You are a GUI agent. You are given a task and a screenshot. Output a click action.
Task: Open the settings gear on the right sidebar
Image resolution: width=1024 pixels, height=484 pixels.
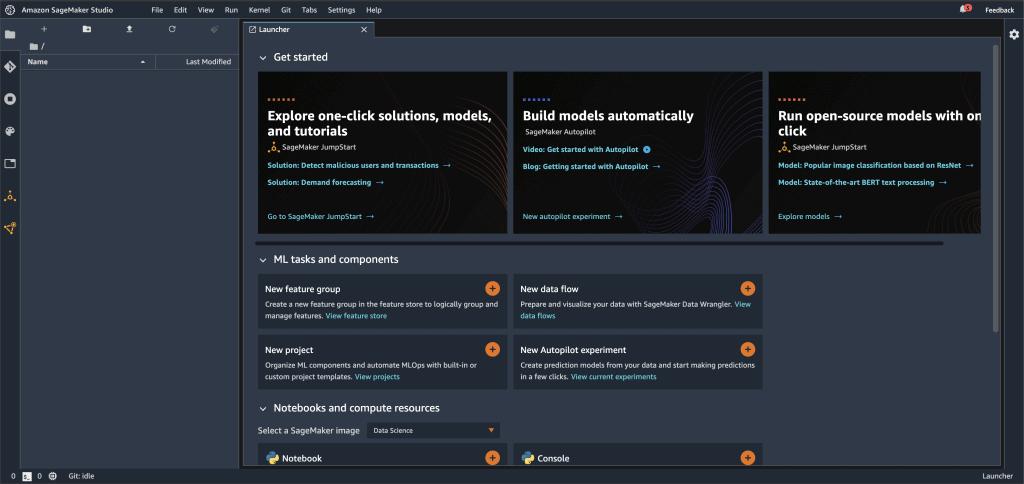click(x=1013, y=34)
